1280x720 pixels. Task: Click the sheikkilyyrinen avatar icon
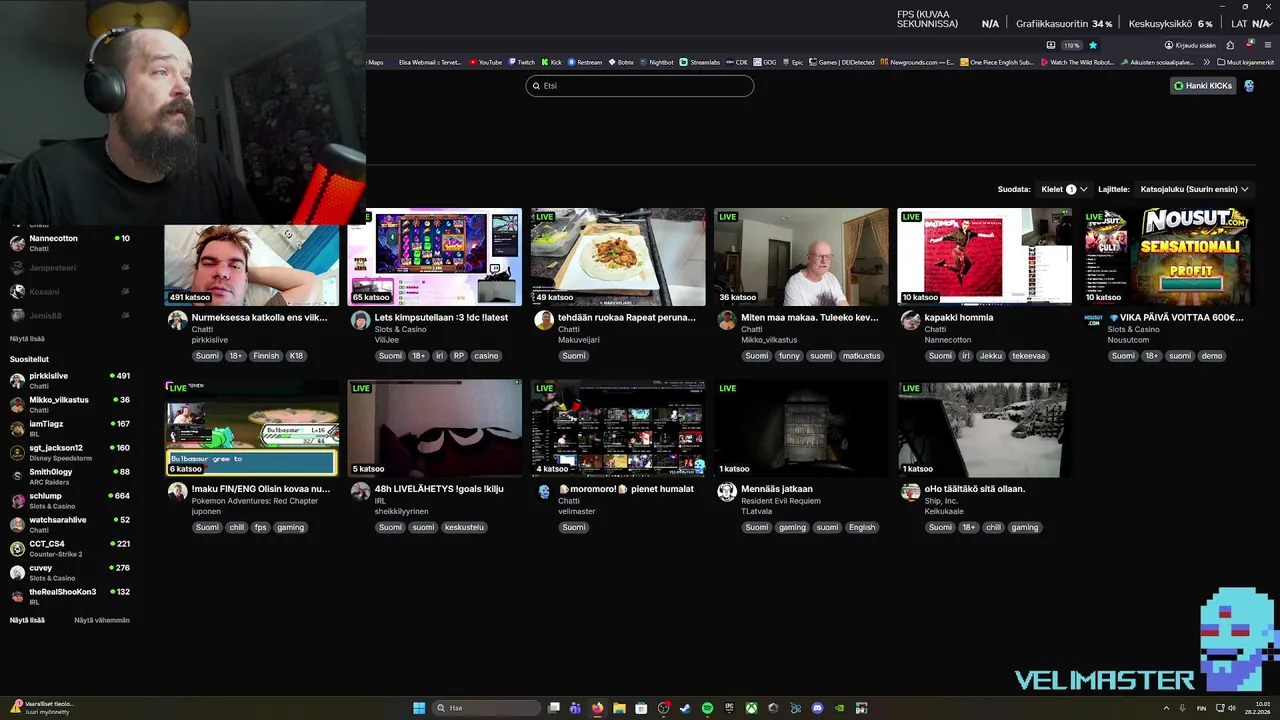360,492
